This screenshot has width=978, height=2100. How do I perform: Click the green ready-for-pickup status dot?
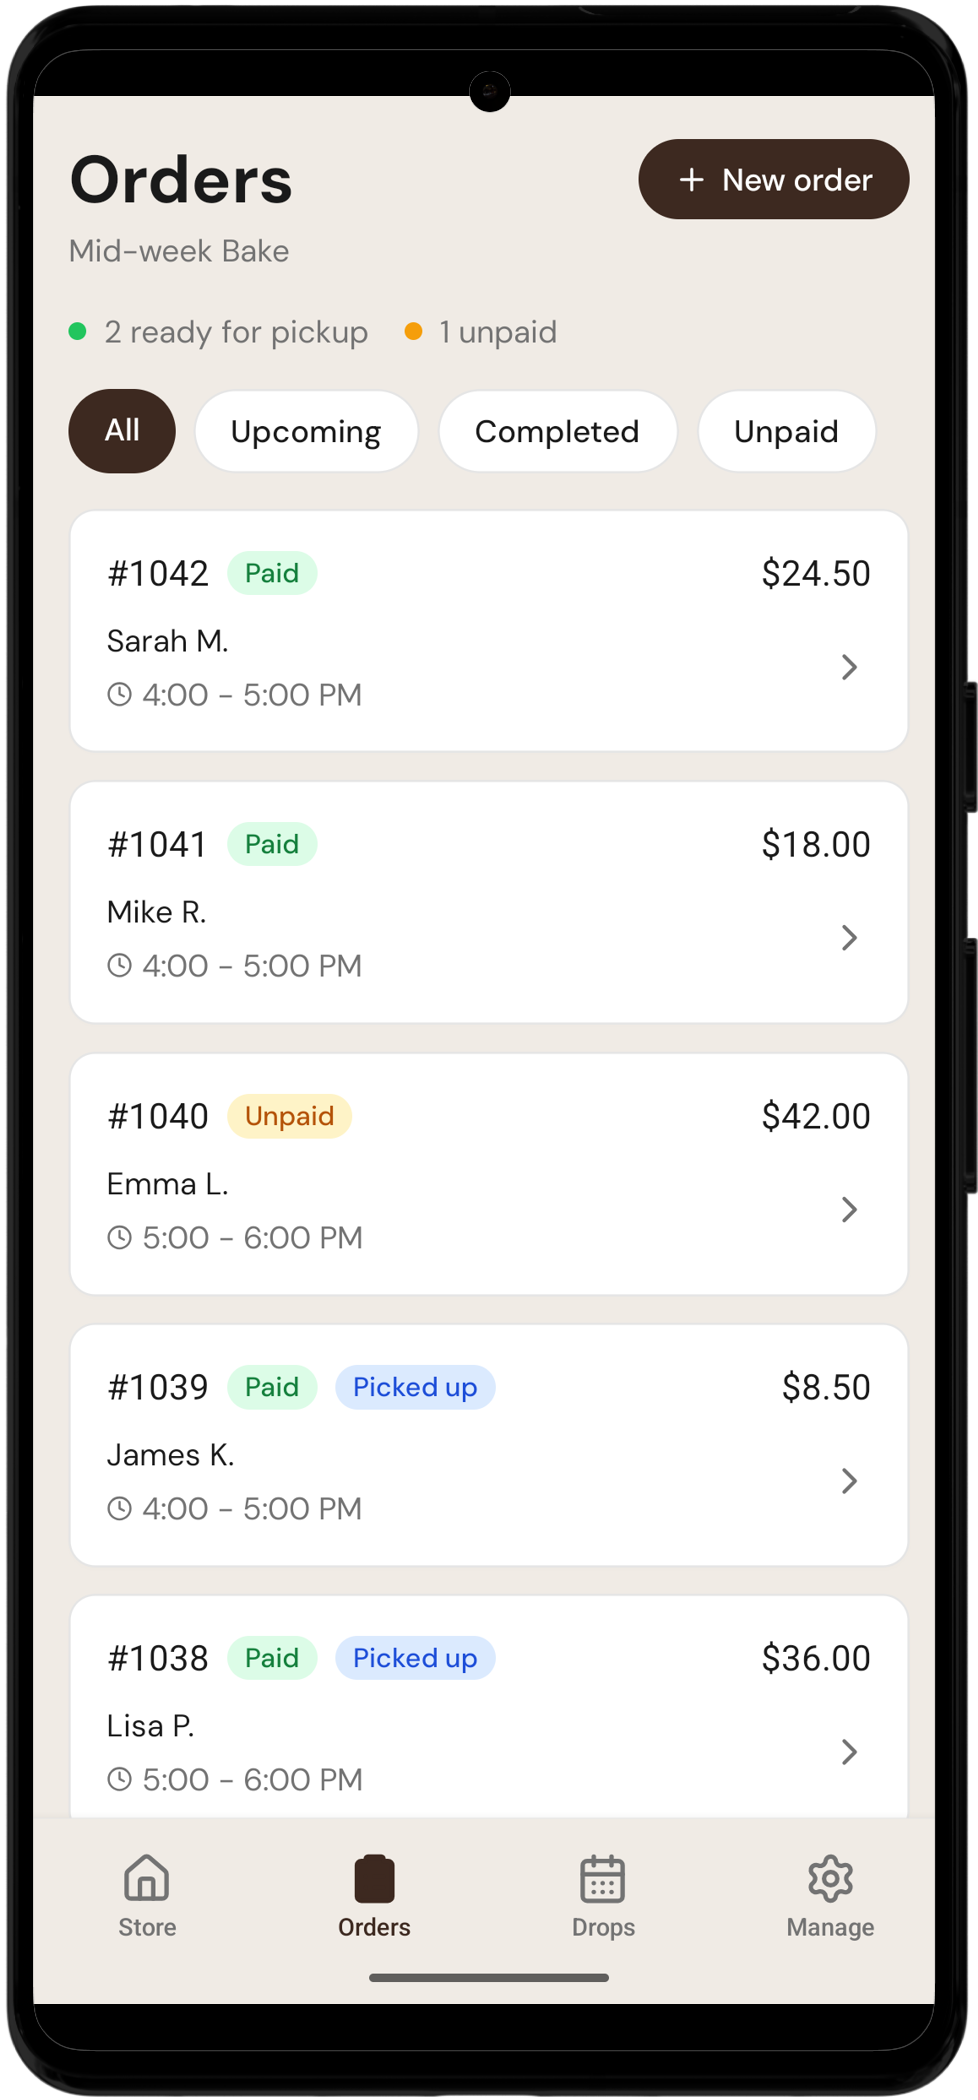[78, 331]
